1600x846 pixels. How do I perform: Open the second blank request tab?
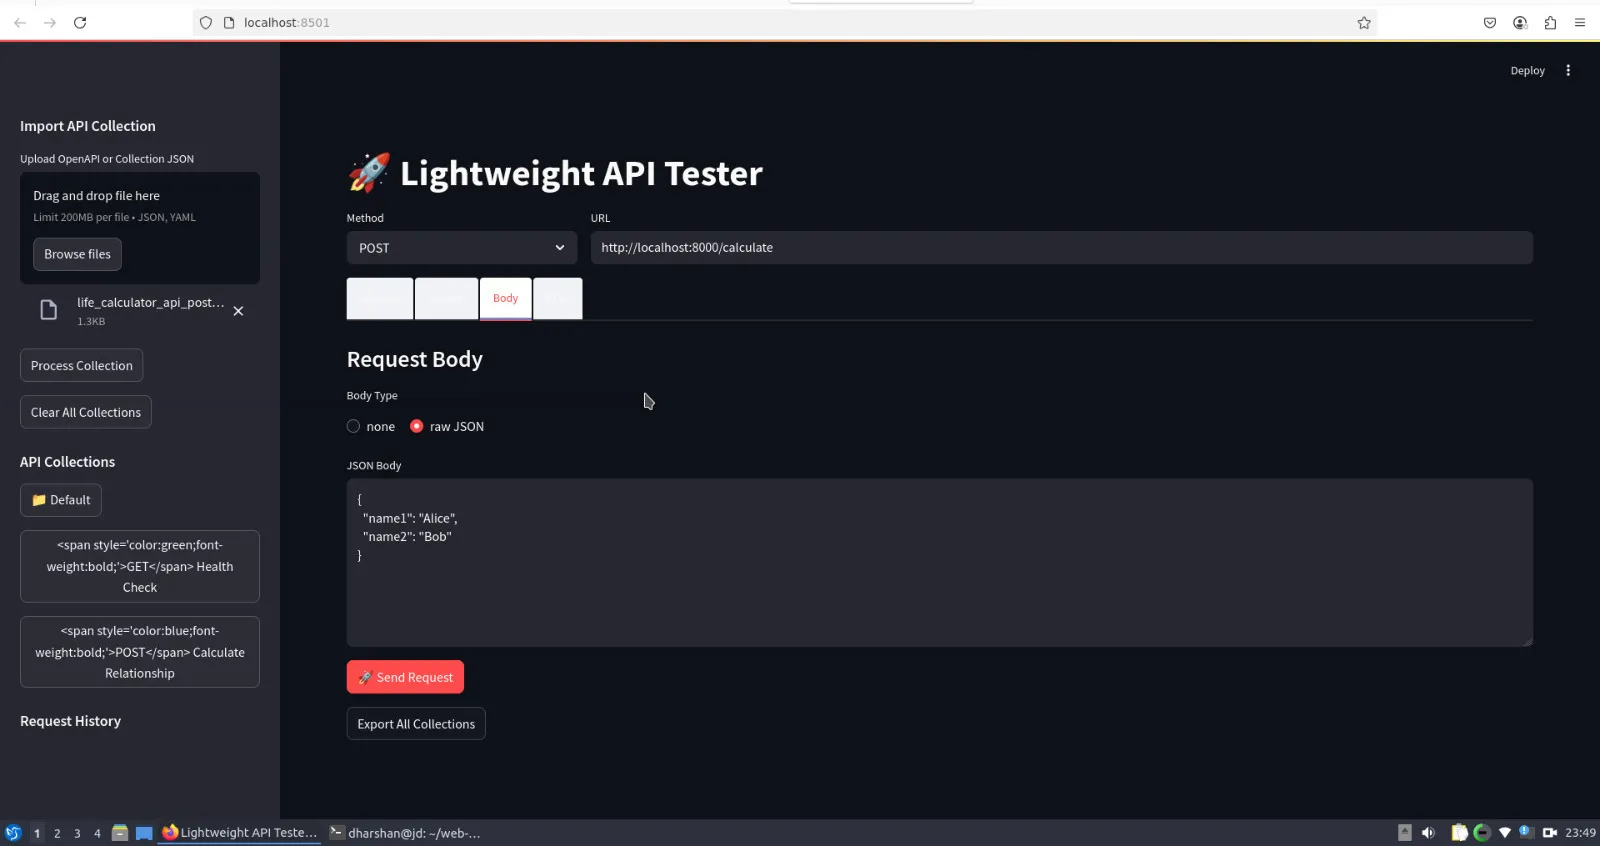[446, 298]
